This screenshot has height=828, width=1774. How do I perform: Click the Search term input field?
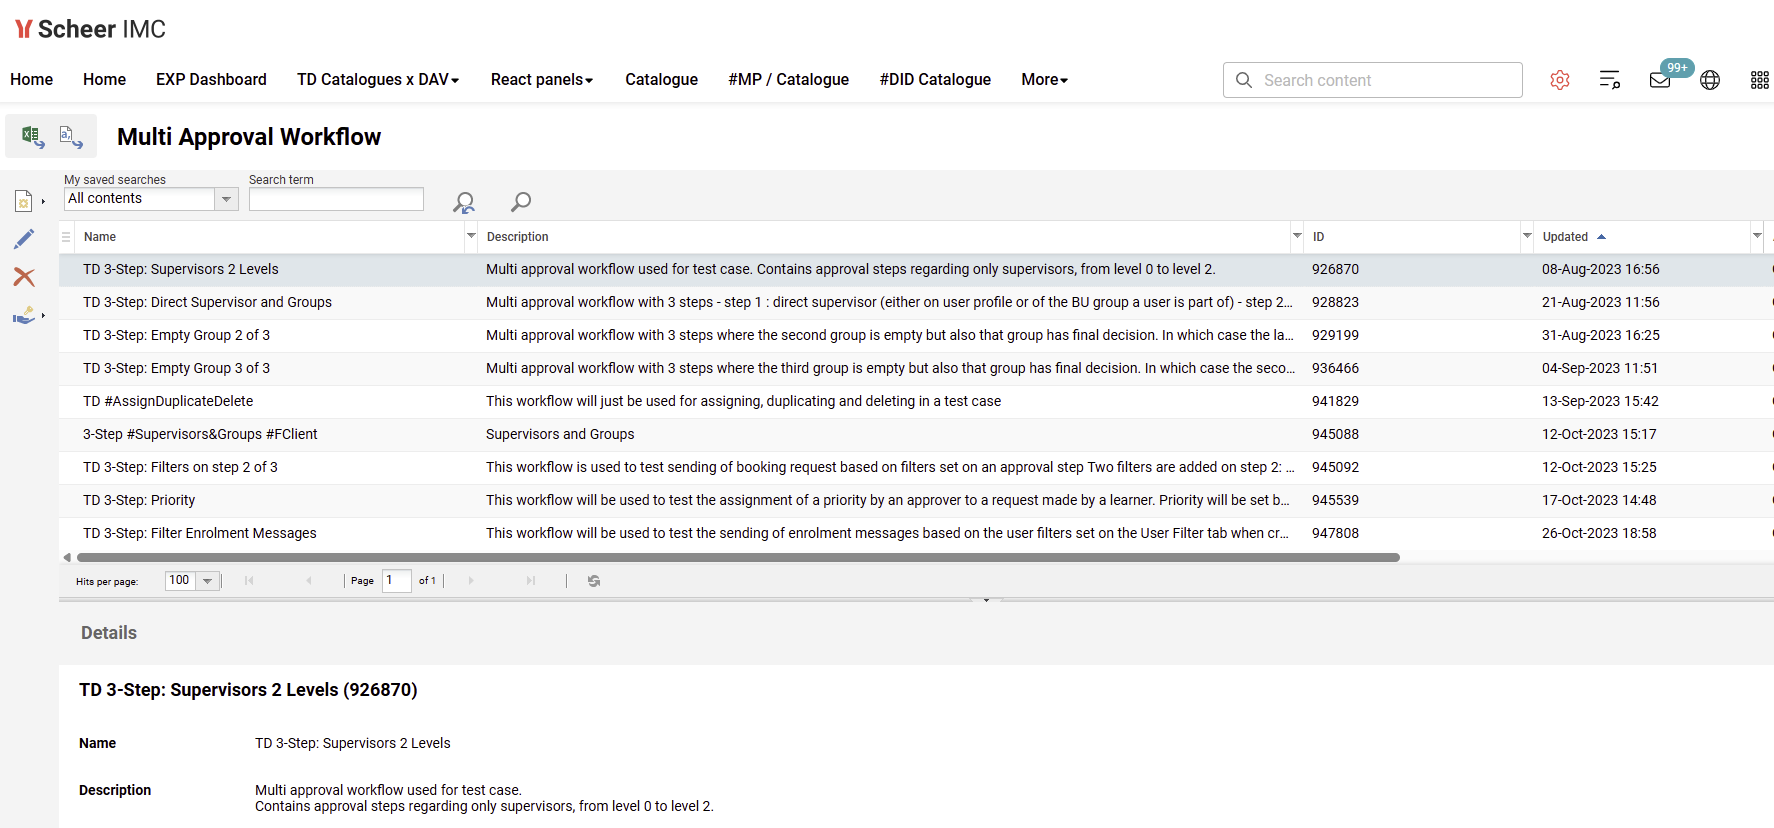click(x=336, y=199)
